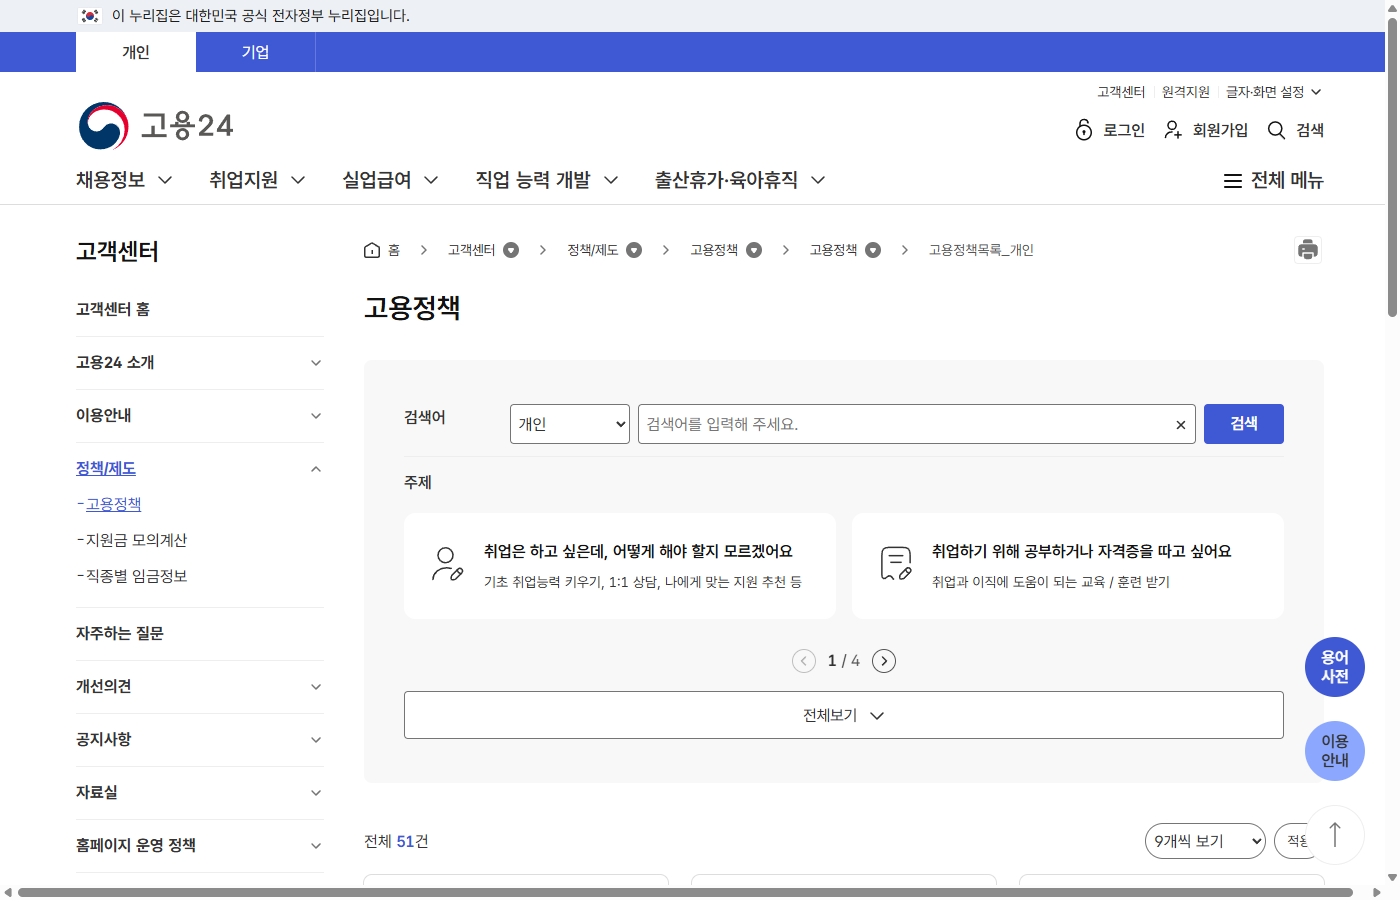Click the 이용안내 floating circle icon
This screenshot has width=1400, height=900.
pyautogui.click(x=1335, y=751)
